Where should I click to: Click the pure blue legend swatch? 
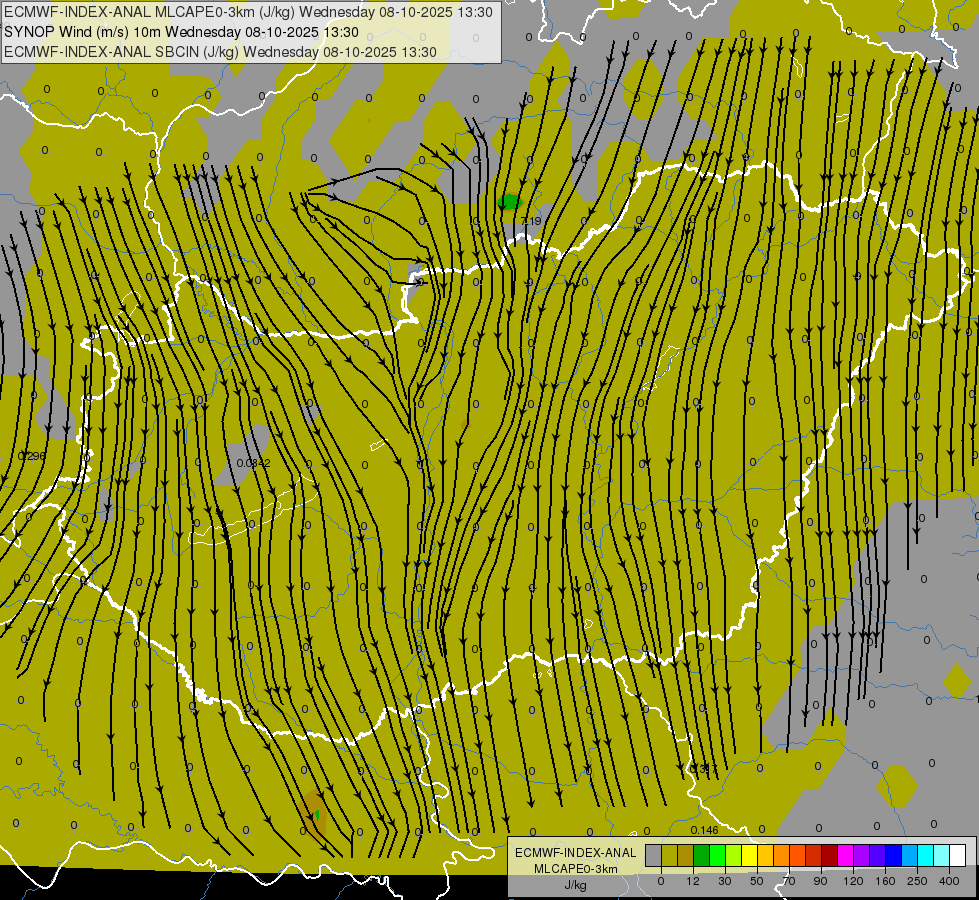tap(894, 855)
